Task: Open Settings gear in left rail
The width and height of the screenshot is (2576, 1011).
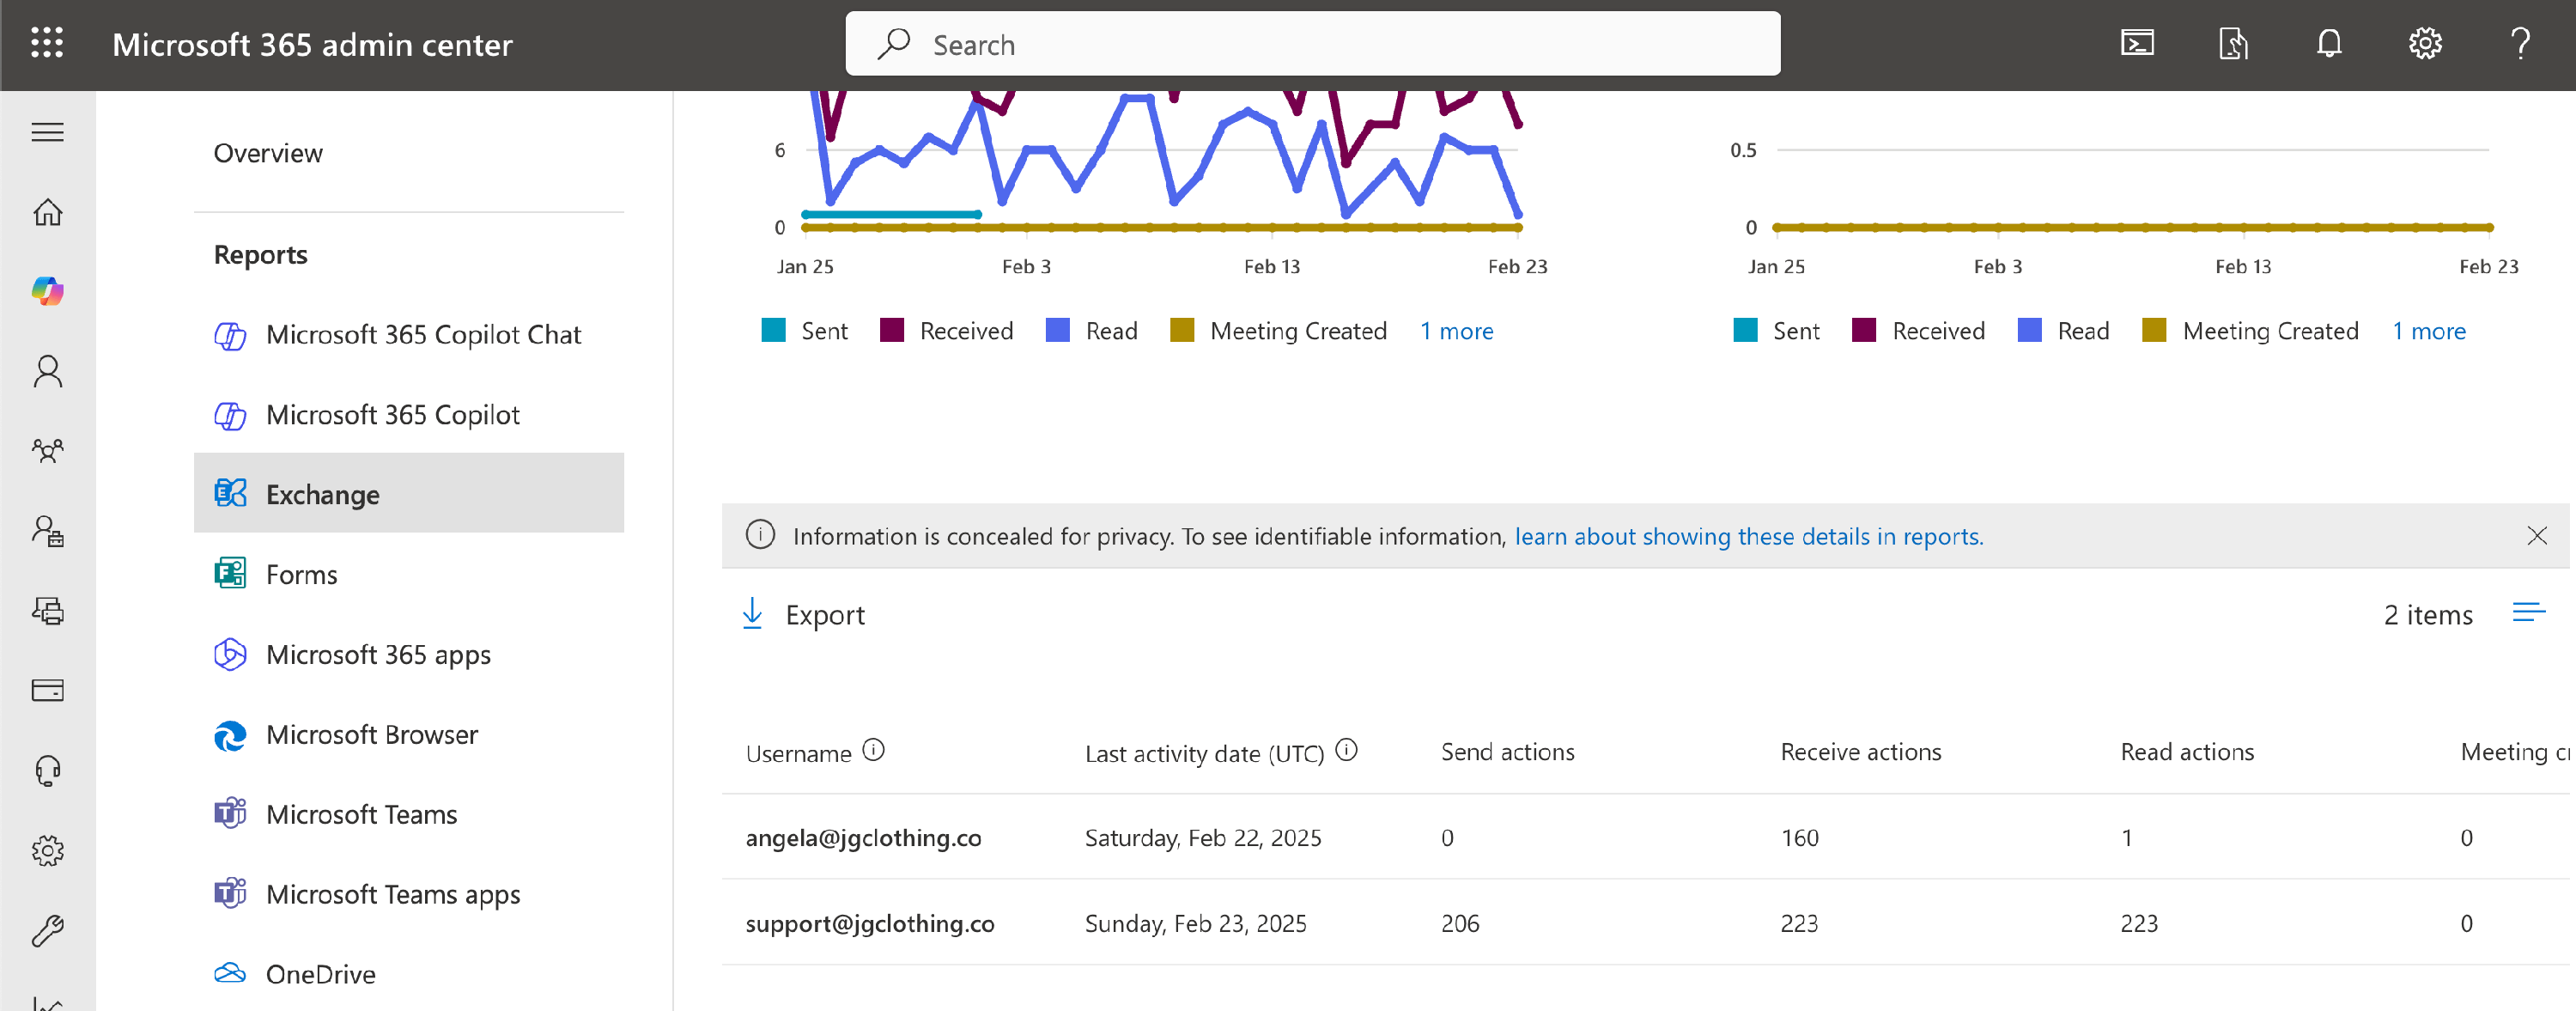Action: (x=47, y=850)
